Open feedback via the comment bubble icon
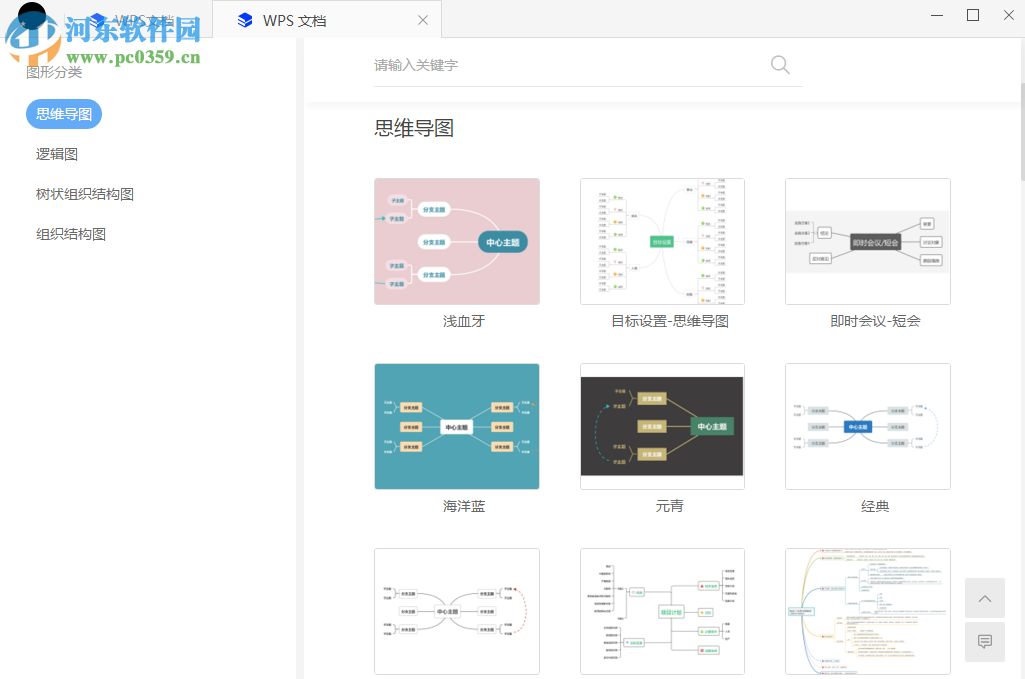 click(984, 641)
